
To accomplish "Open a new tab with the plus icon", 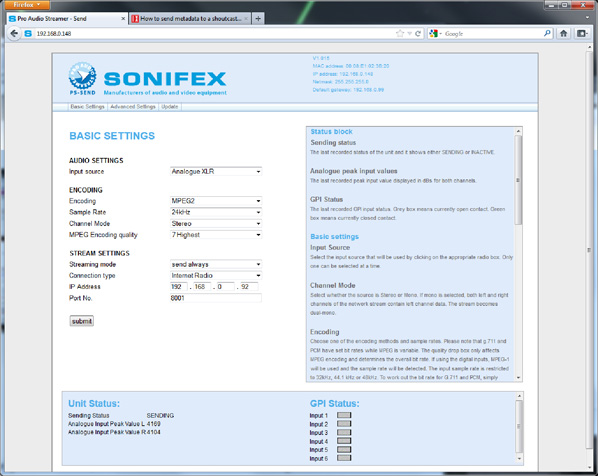I will 258,18.
